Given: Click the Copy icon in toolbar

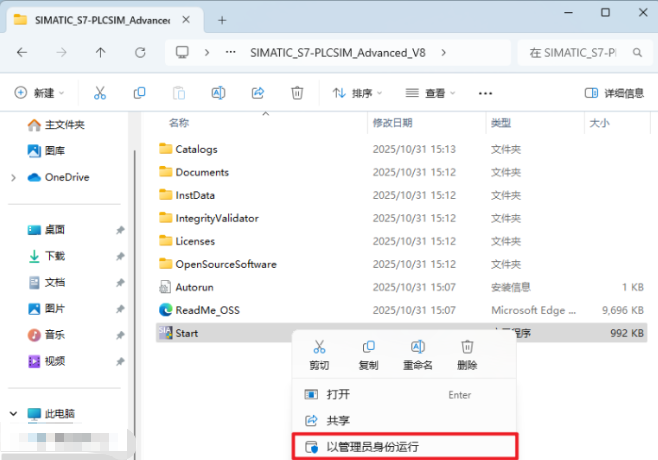Looking at the screenshot, I should (x=139, y=93).
